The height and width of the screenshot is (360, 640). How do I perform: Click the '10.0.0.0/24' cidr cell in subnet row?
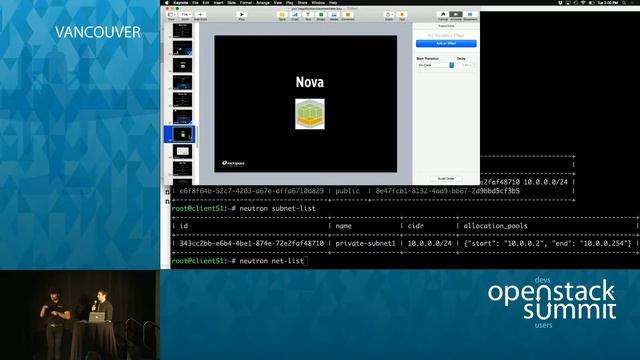click(x=429, y=243)
